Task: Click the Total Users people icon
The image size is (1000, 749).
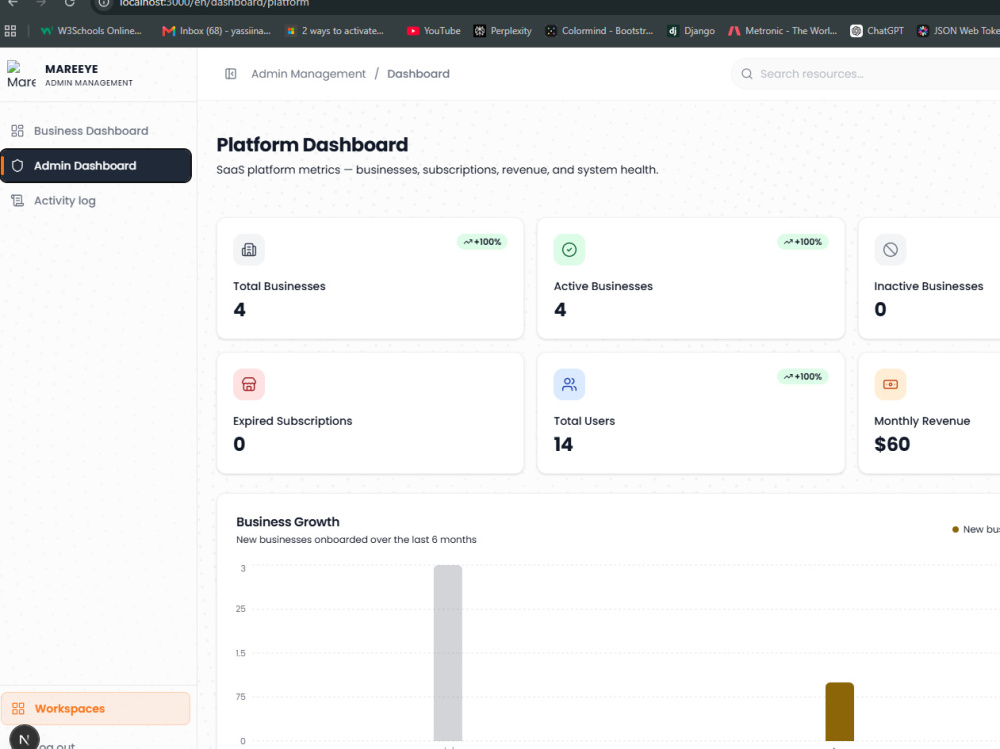Action: [x=570, y=384]
